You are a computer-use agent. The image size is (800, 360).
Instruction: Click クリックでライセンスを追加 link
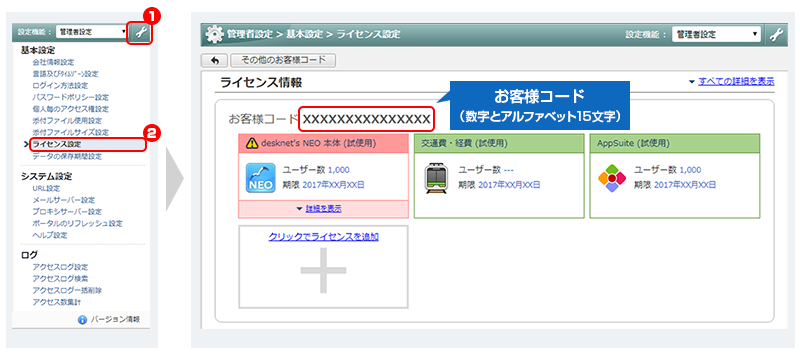[x=323, y=237]
